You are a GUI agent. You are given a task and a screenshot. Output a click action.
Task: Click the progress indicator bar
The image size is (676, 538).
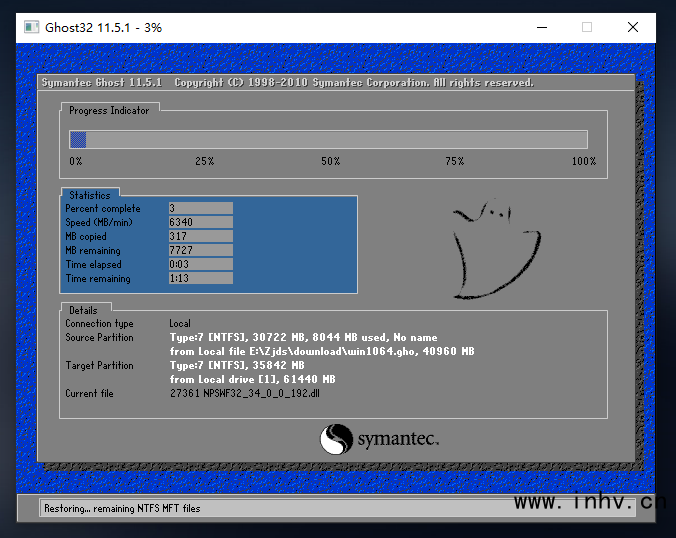pos(327,140)
